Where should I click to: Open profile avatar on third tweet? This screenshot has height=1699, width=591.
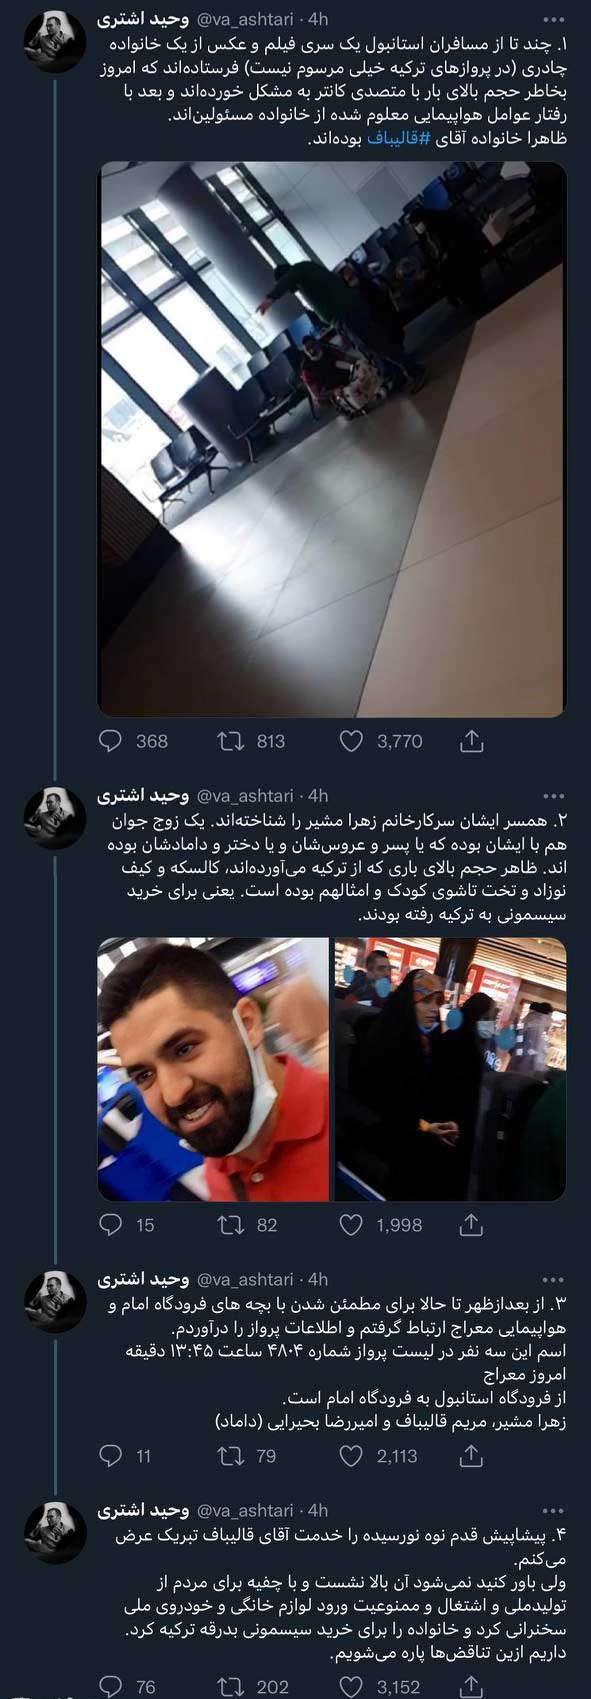point(54,1302)
